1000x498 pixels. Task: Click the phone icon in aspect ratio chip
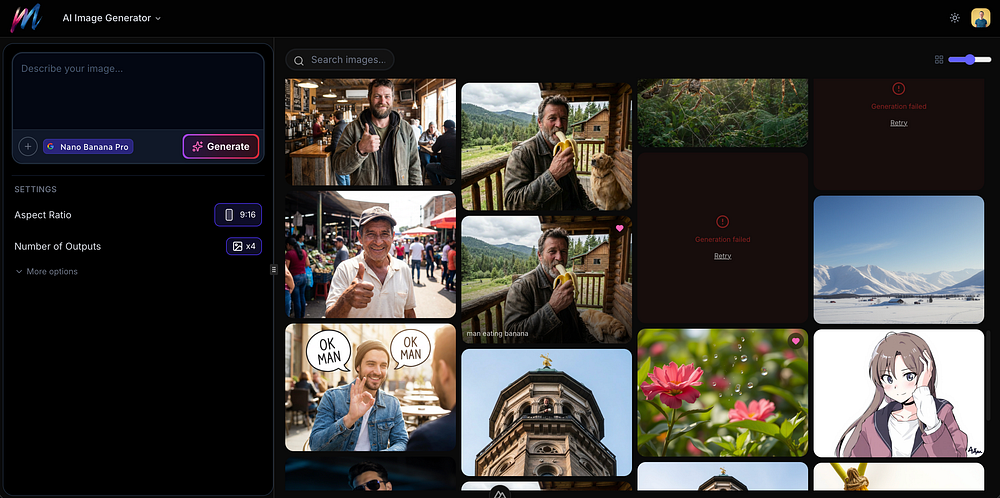(230, 215)
